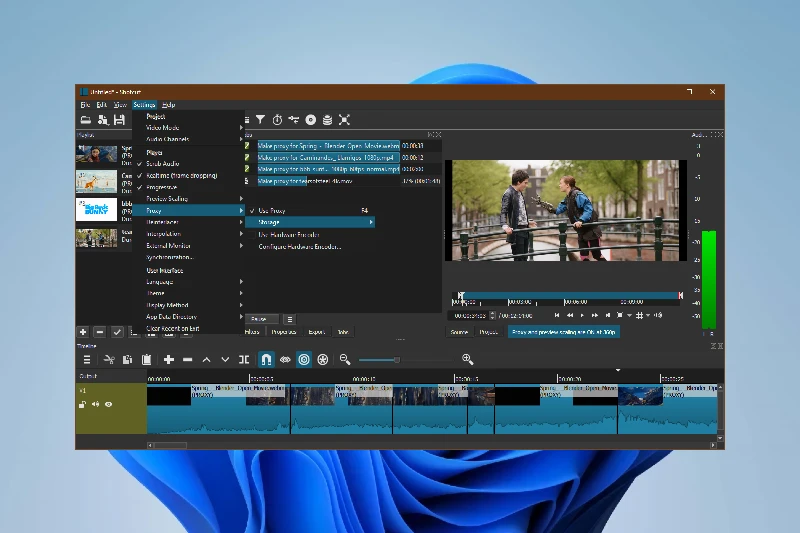Click the timeline zoom in magnifier
The image size is (800, 533).
click(467, 360)
